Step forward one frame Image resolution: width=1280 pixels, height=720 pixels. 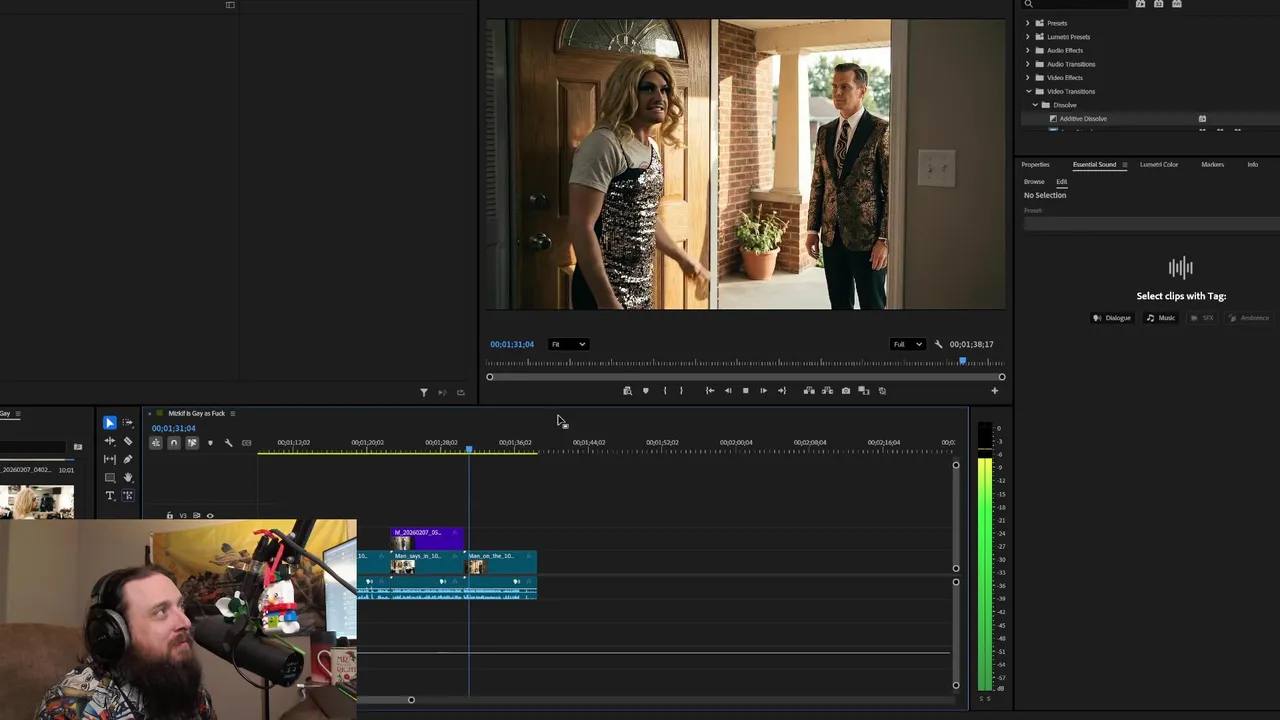pyautogui.click(x=763, y=391)
